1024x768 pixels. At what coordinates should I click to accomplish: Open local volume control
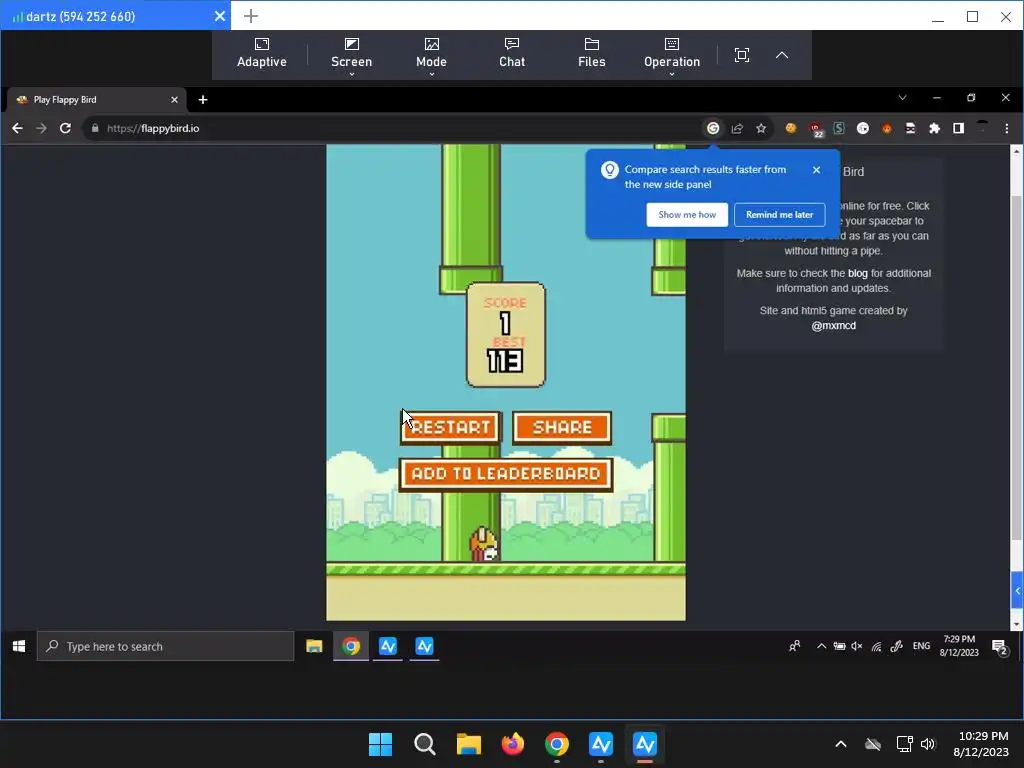click(x=927, y=744)
